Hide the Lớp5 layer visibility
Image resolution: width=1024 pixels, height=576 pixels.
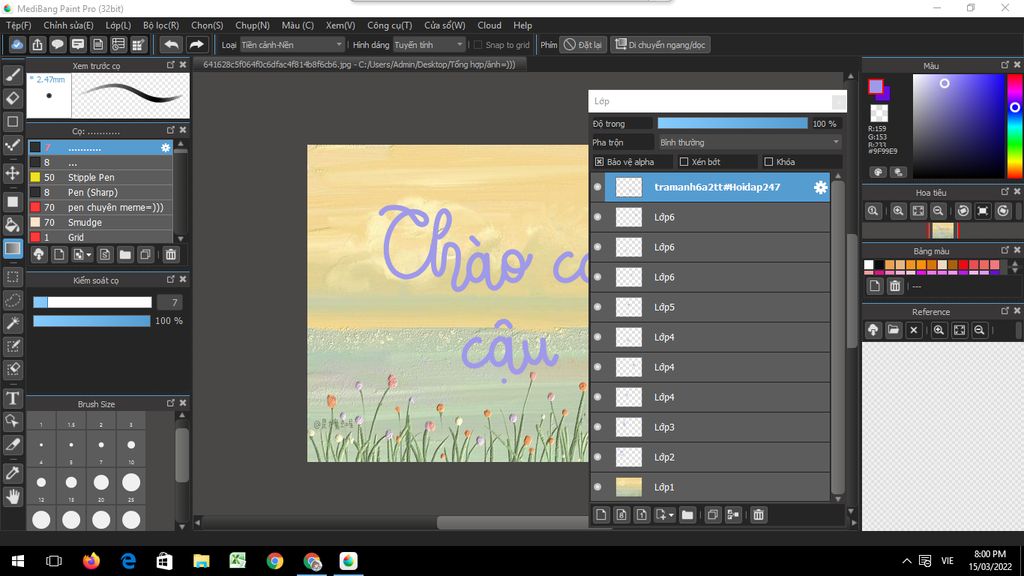click(598, 307)
